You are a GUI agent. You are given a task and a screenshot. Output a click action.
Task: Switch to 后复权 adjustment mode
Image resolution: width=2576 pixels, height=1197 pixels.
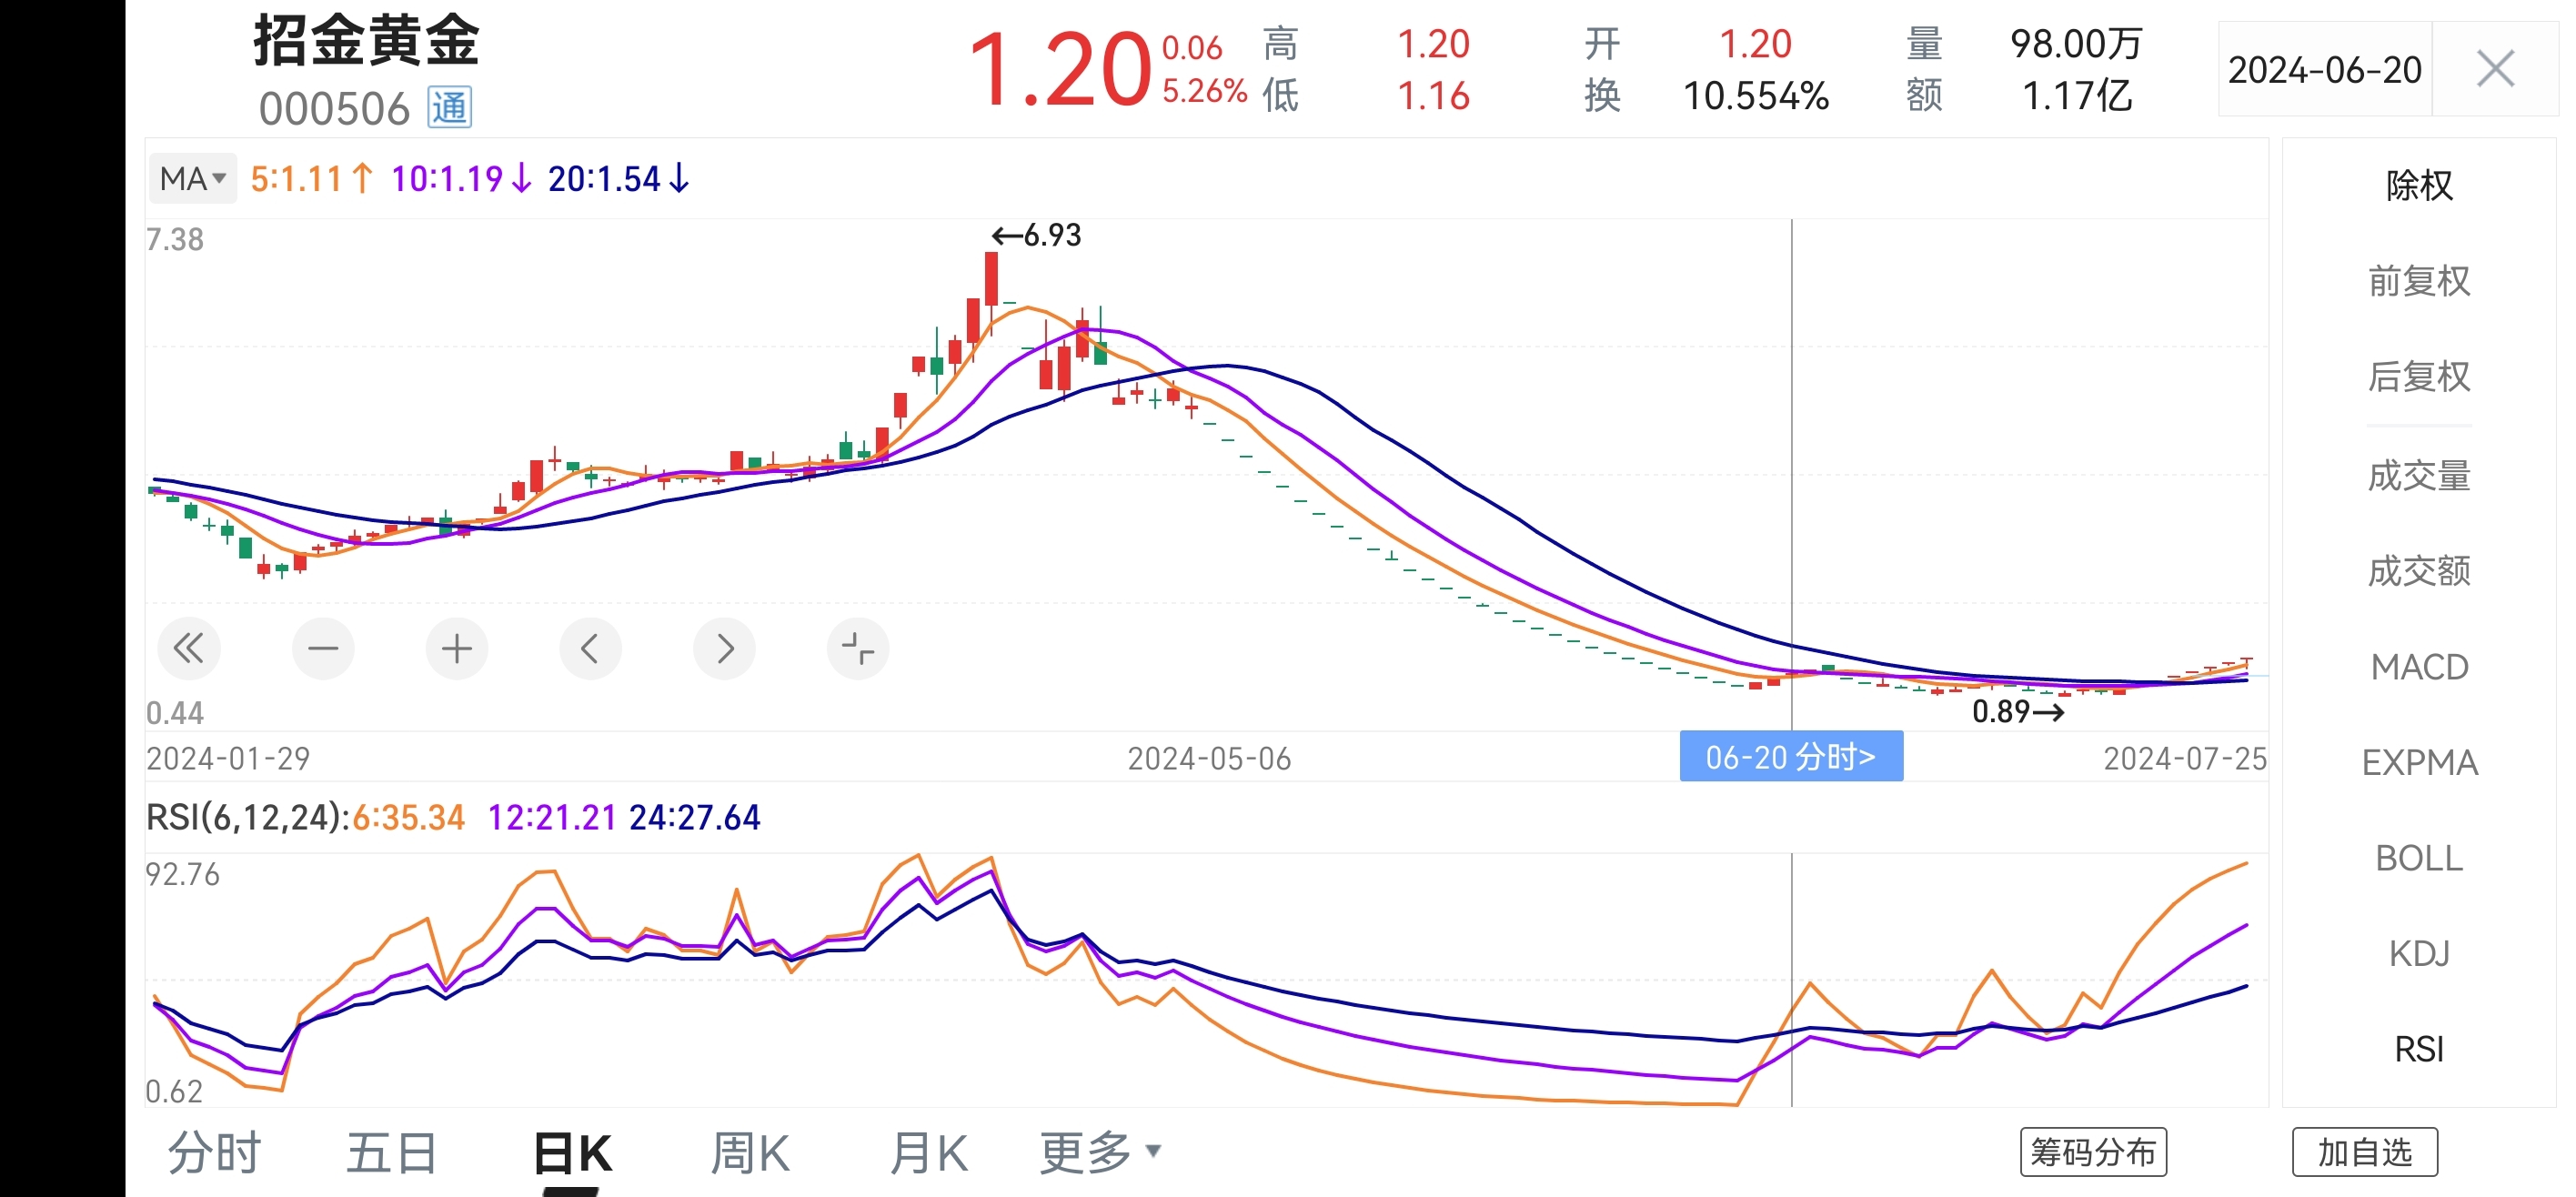point(2418,378)
